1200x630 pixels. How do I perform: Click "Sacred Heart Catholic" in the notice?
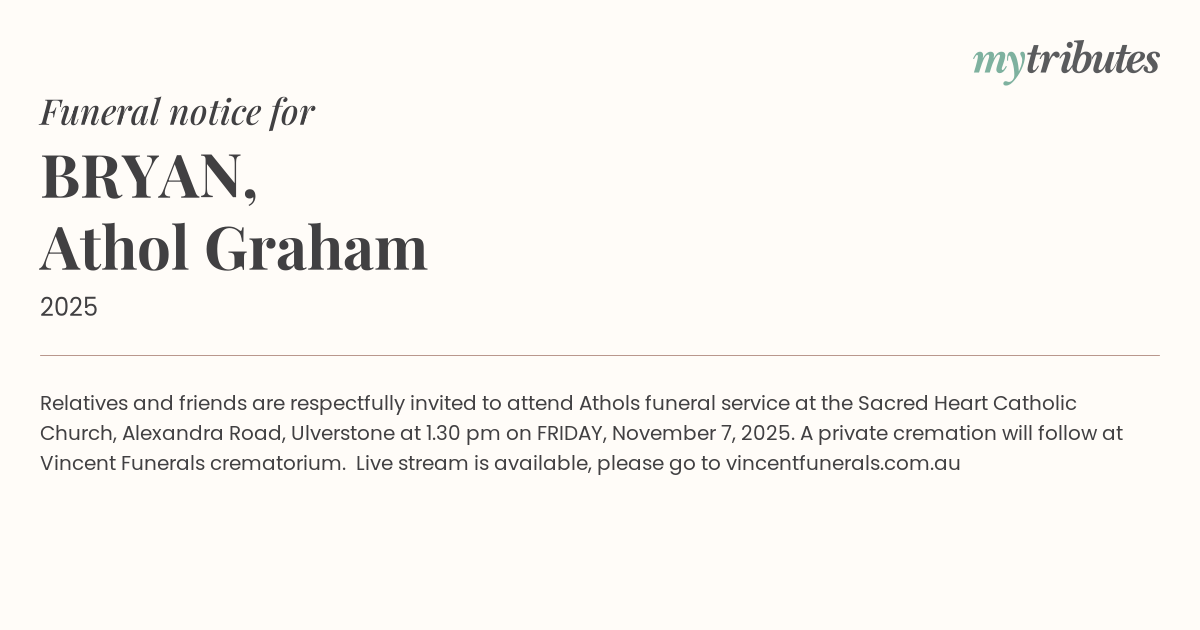(x=967, y=403)
